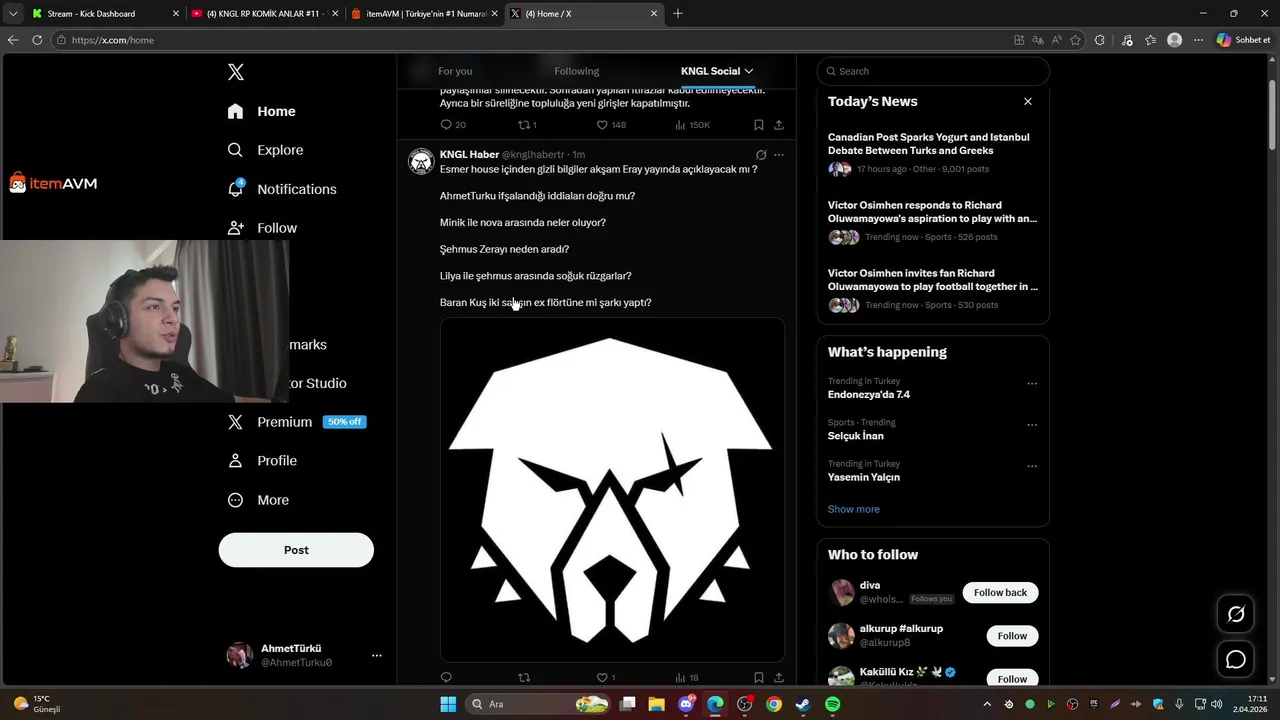
Task: Like the top post with 148 likes
Action: click(611, 125)
